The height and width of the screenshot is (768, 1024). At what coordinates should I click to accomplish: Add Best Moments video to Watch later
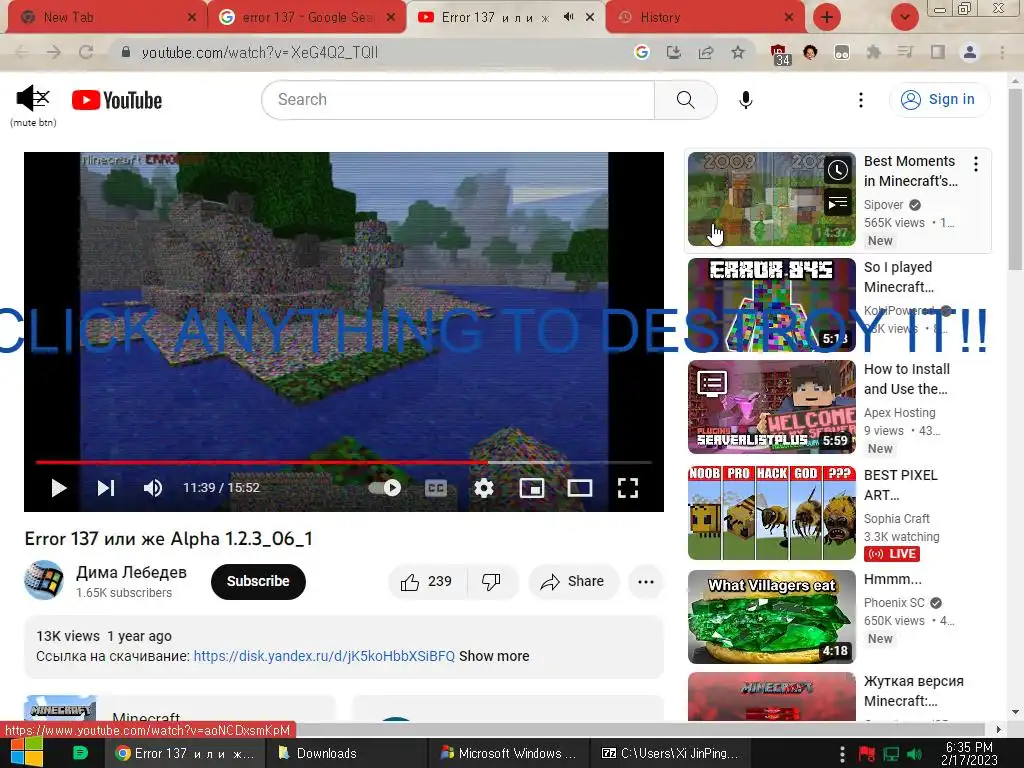click(837, 170)
